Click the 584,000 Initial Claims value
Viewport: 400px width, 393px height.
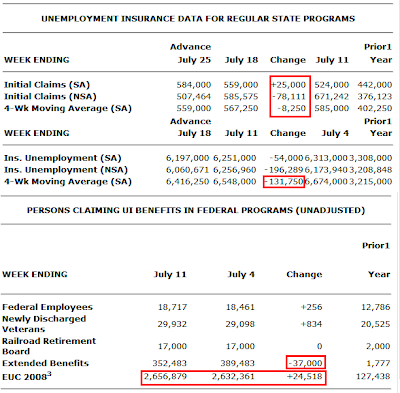coord(194,85)
